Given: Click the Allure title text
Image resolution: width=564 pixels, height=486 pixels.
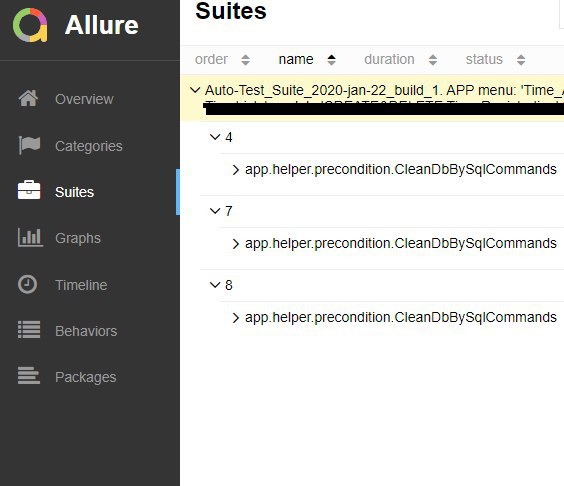Looking at the screenshot, I should pyautogui.click(x=101, y=25).
